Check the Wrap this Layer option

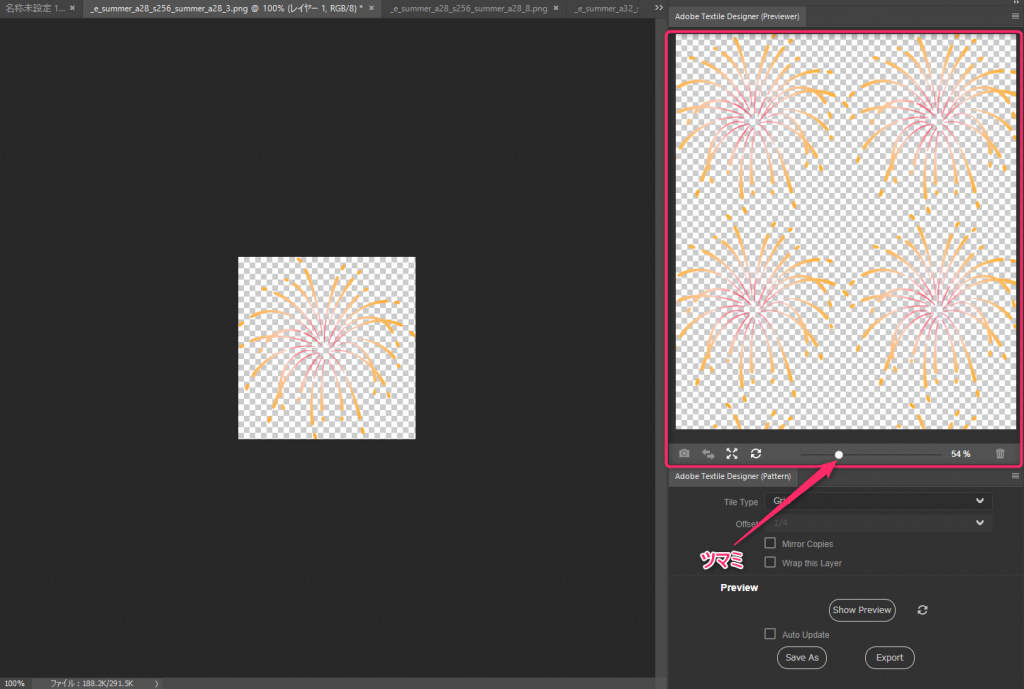coord(770,562)
